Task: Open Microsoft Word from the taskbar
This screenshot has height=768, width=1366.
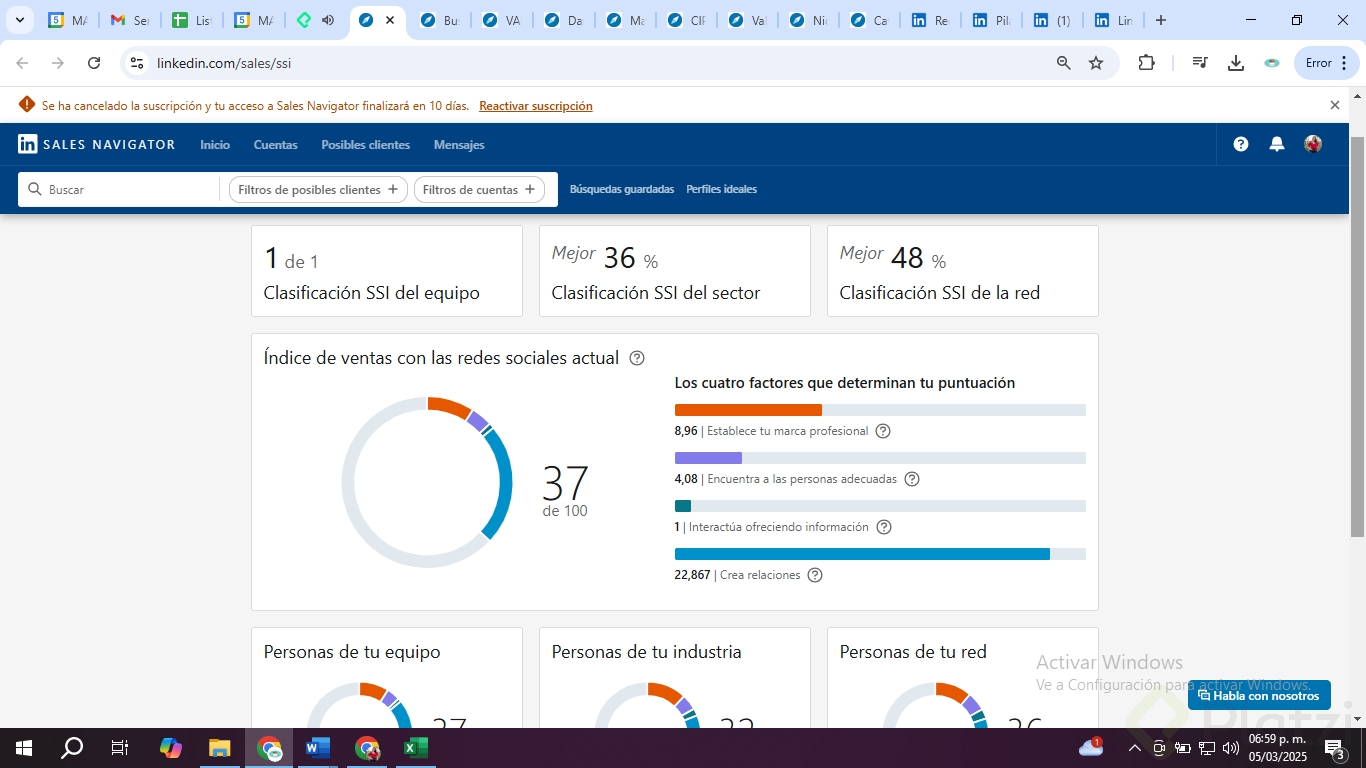Action: pyautogui.click(x=318, y=748)
